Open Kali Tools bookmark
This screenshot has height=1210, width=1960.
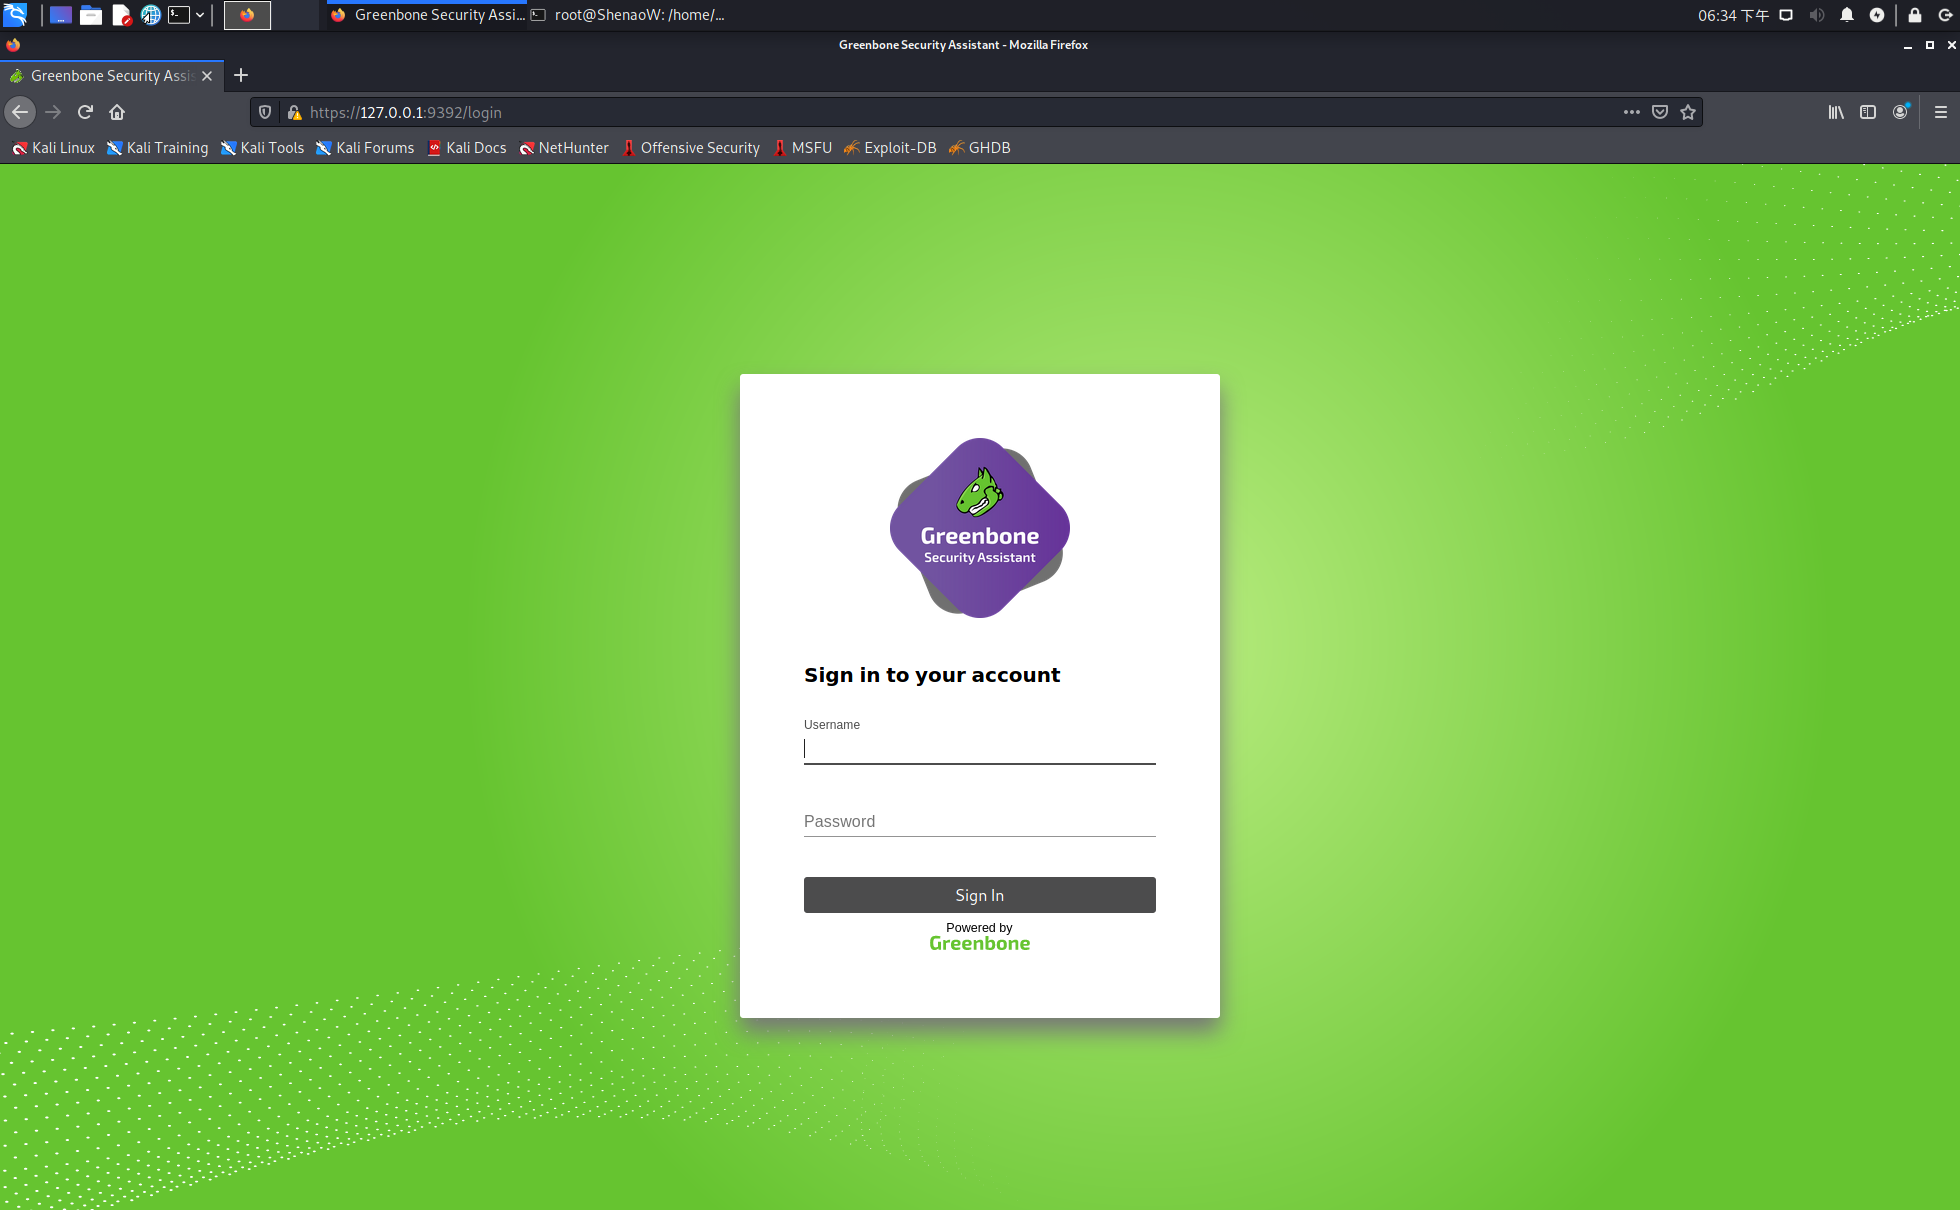pos(262,148)
